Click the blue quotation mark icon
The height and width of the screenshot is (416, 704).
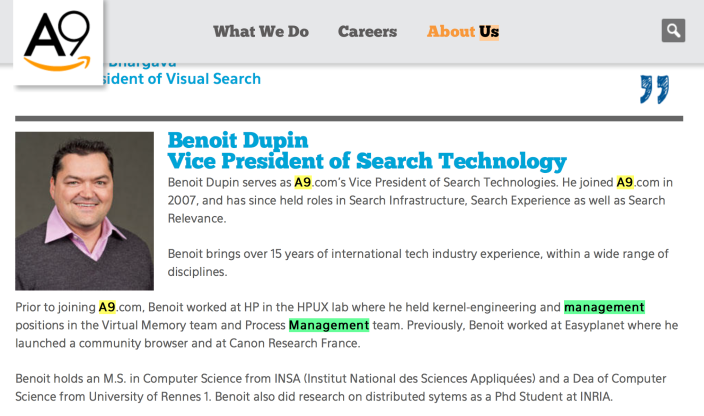pyautogui.click(x=654, y=90)
